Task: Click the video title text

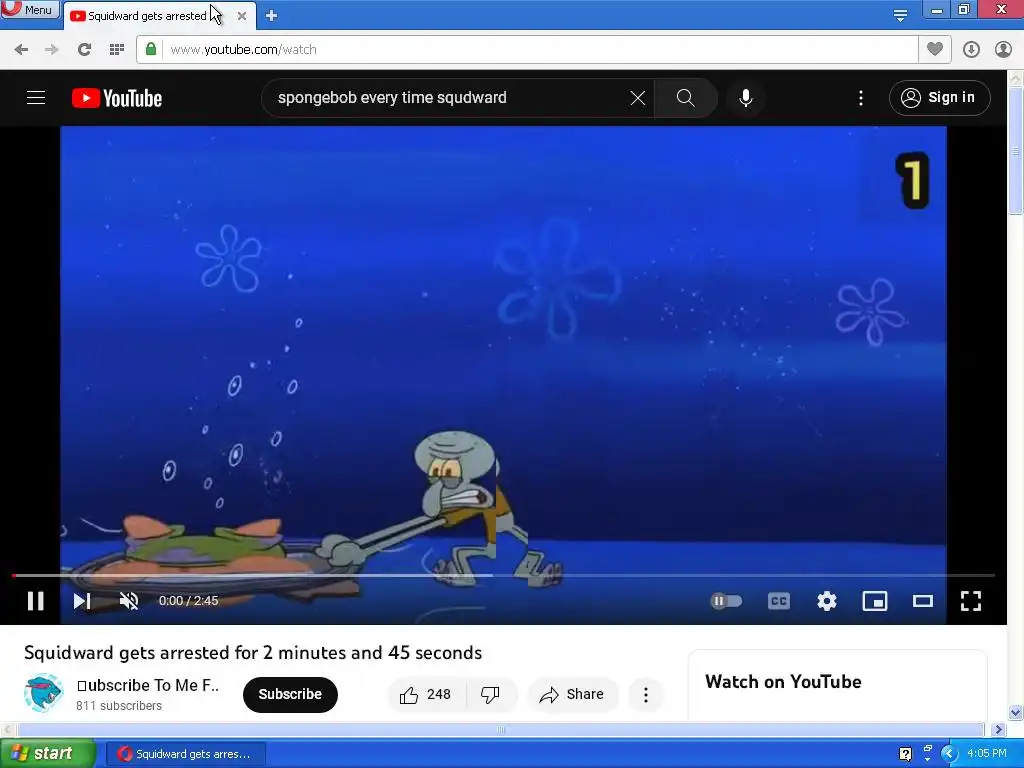Action: coord(253,653)
